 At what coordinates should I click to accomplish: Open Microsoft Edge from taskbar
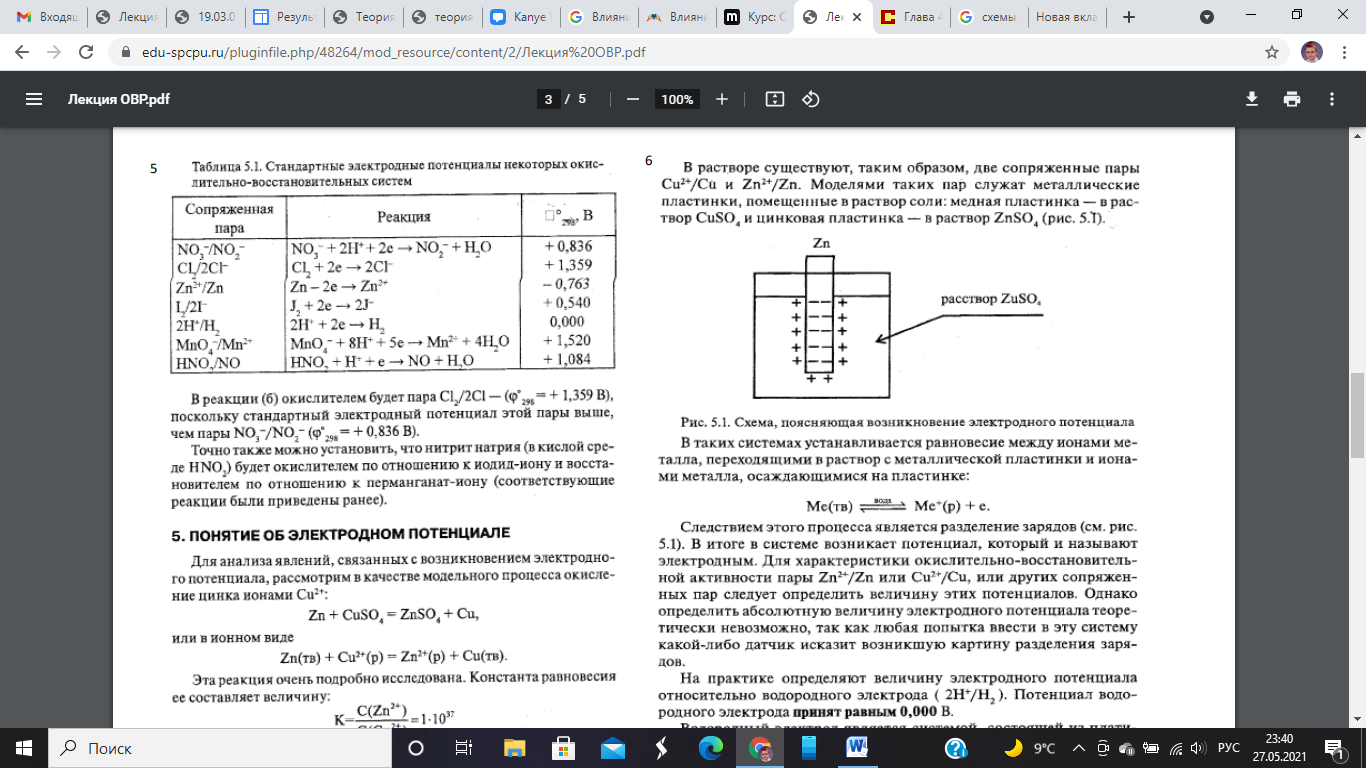[710, 747]
